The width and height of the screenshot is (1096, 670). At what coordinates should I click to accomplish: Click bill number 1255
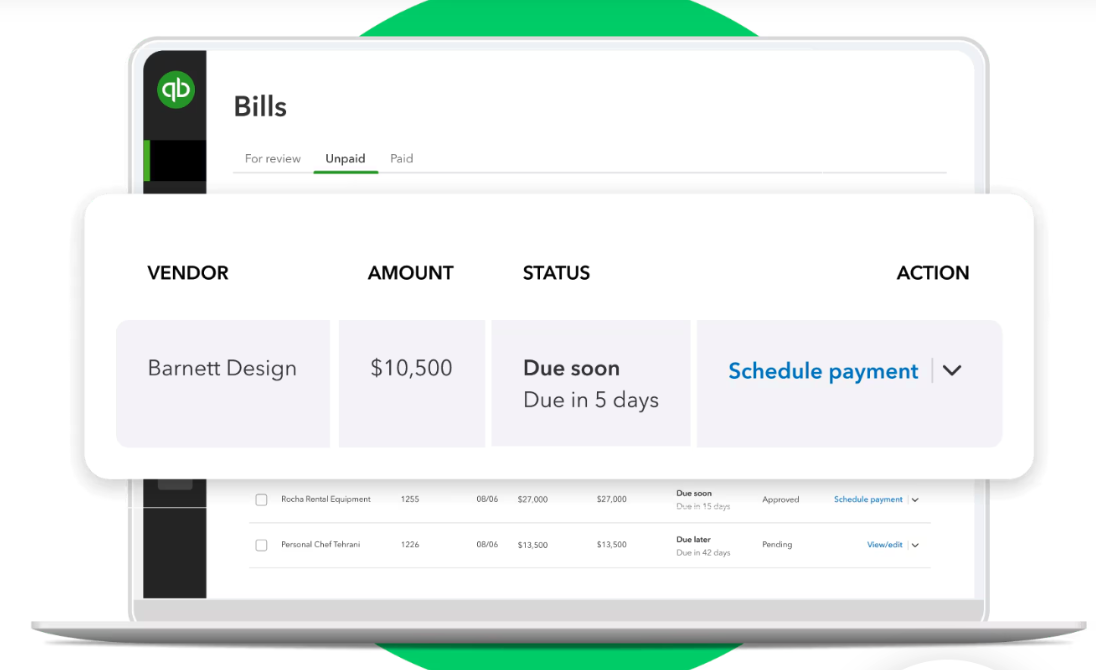[x=410, y=499]
